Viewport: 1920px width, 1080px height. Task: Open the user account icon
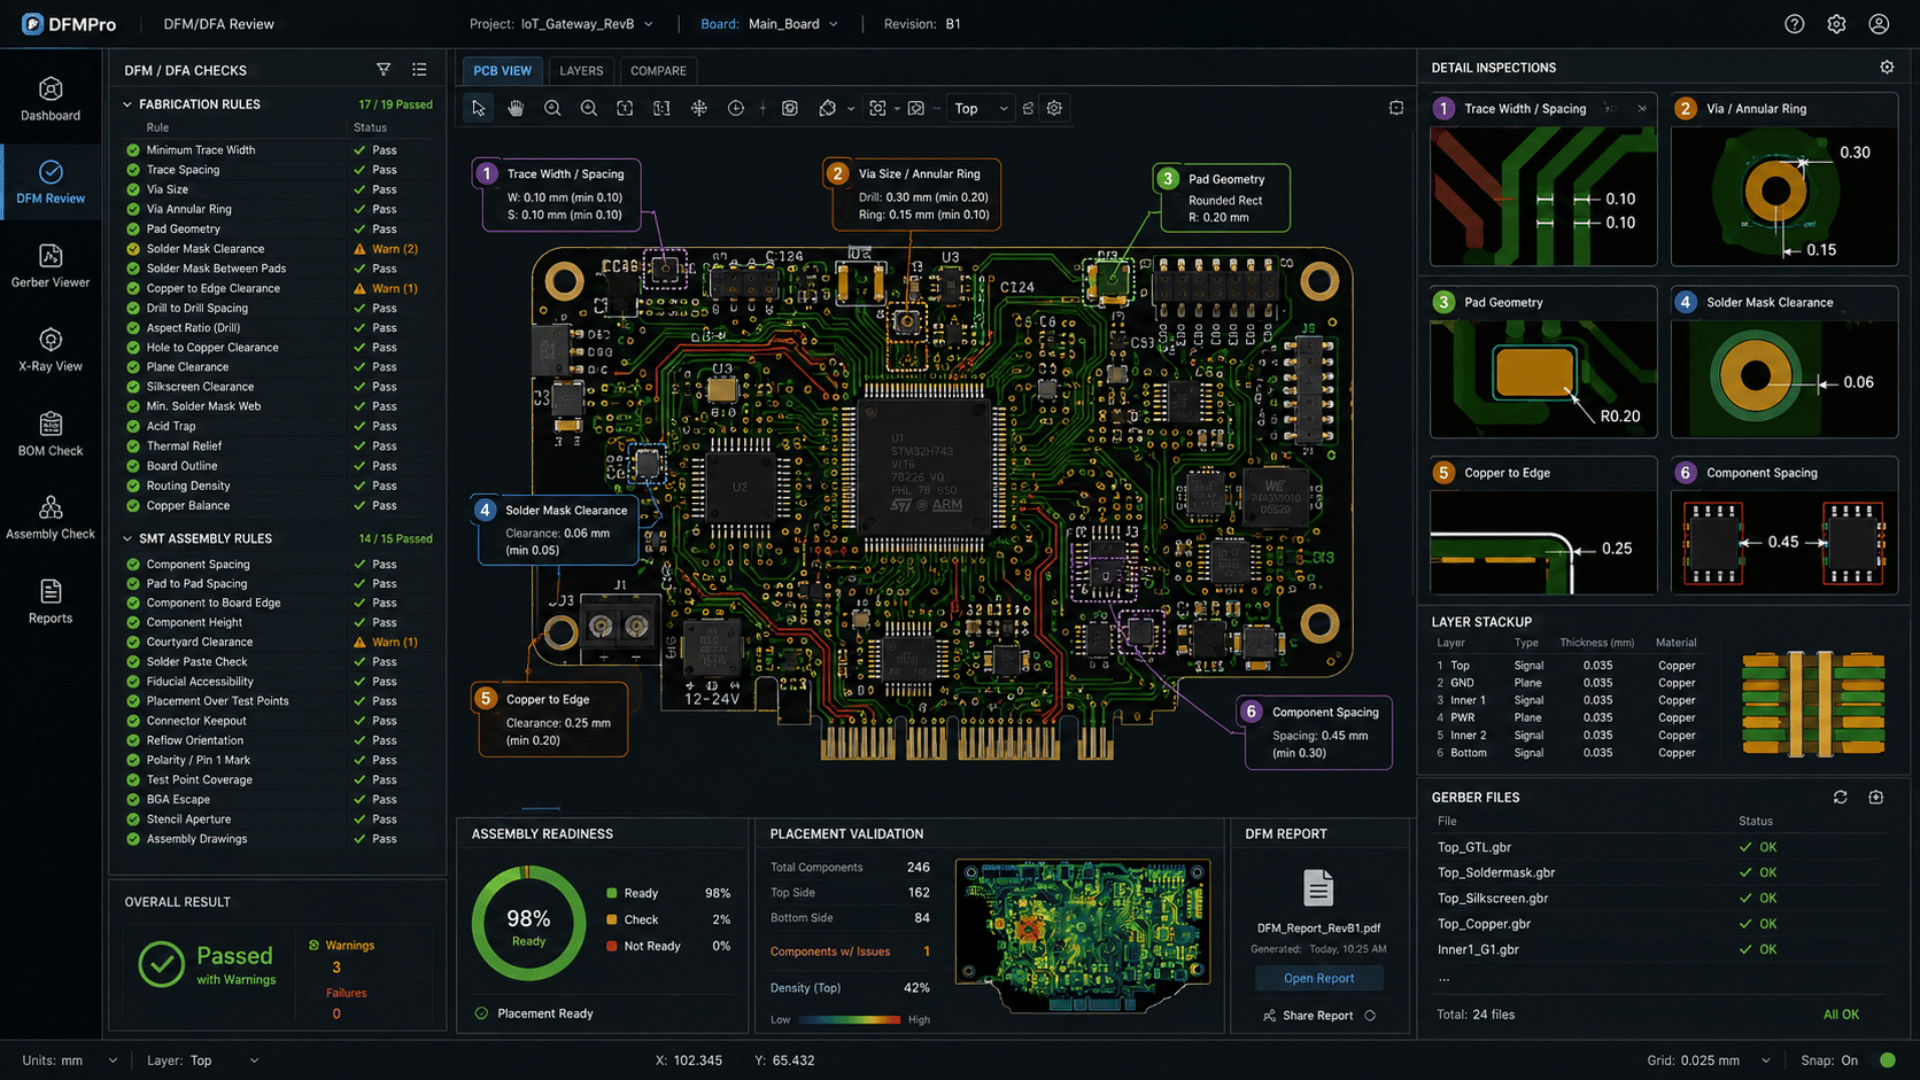[x=1879, y=24]
